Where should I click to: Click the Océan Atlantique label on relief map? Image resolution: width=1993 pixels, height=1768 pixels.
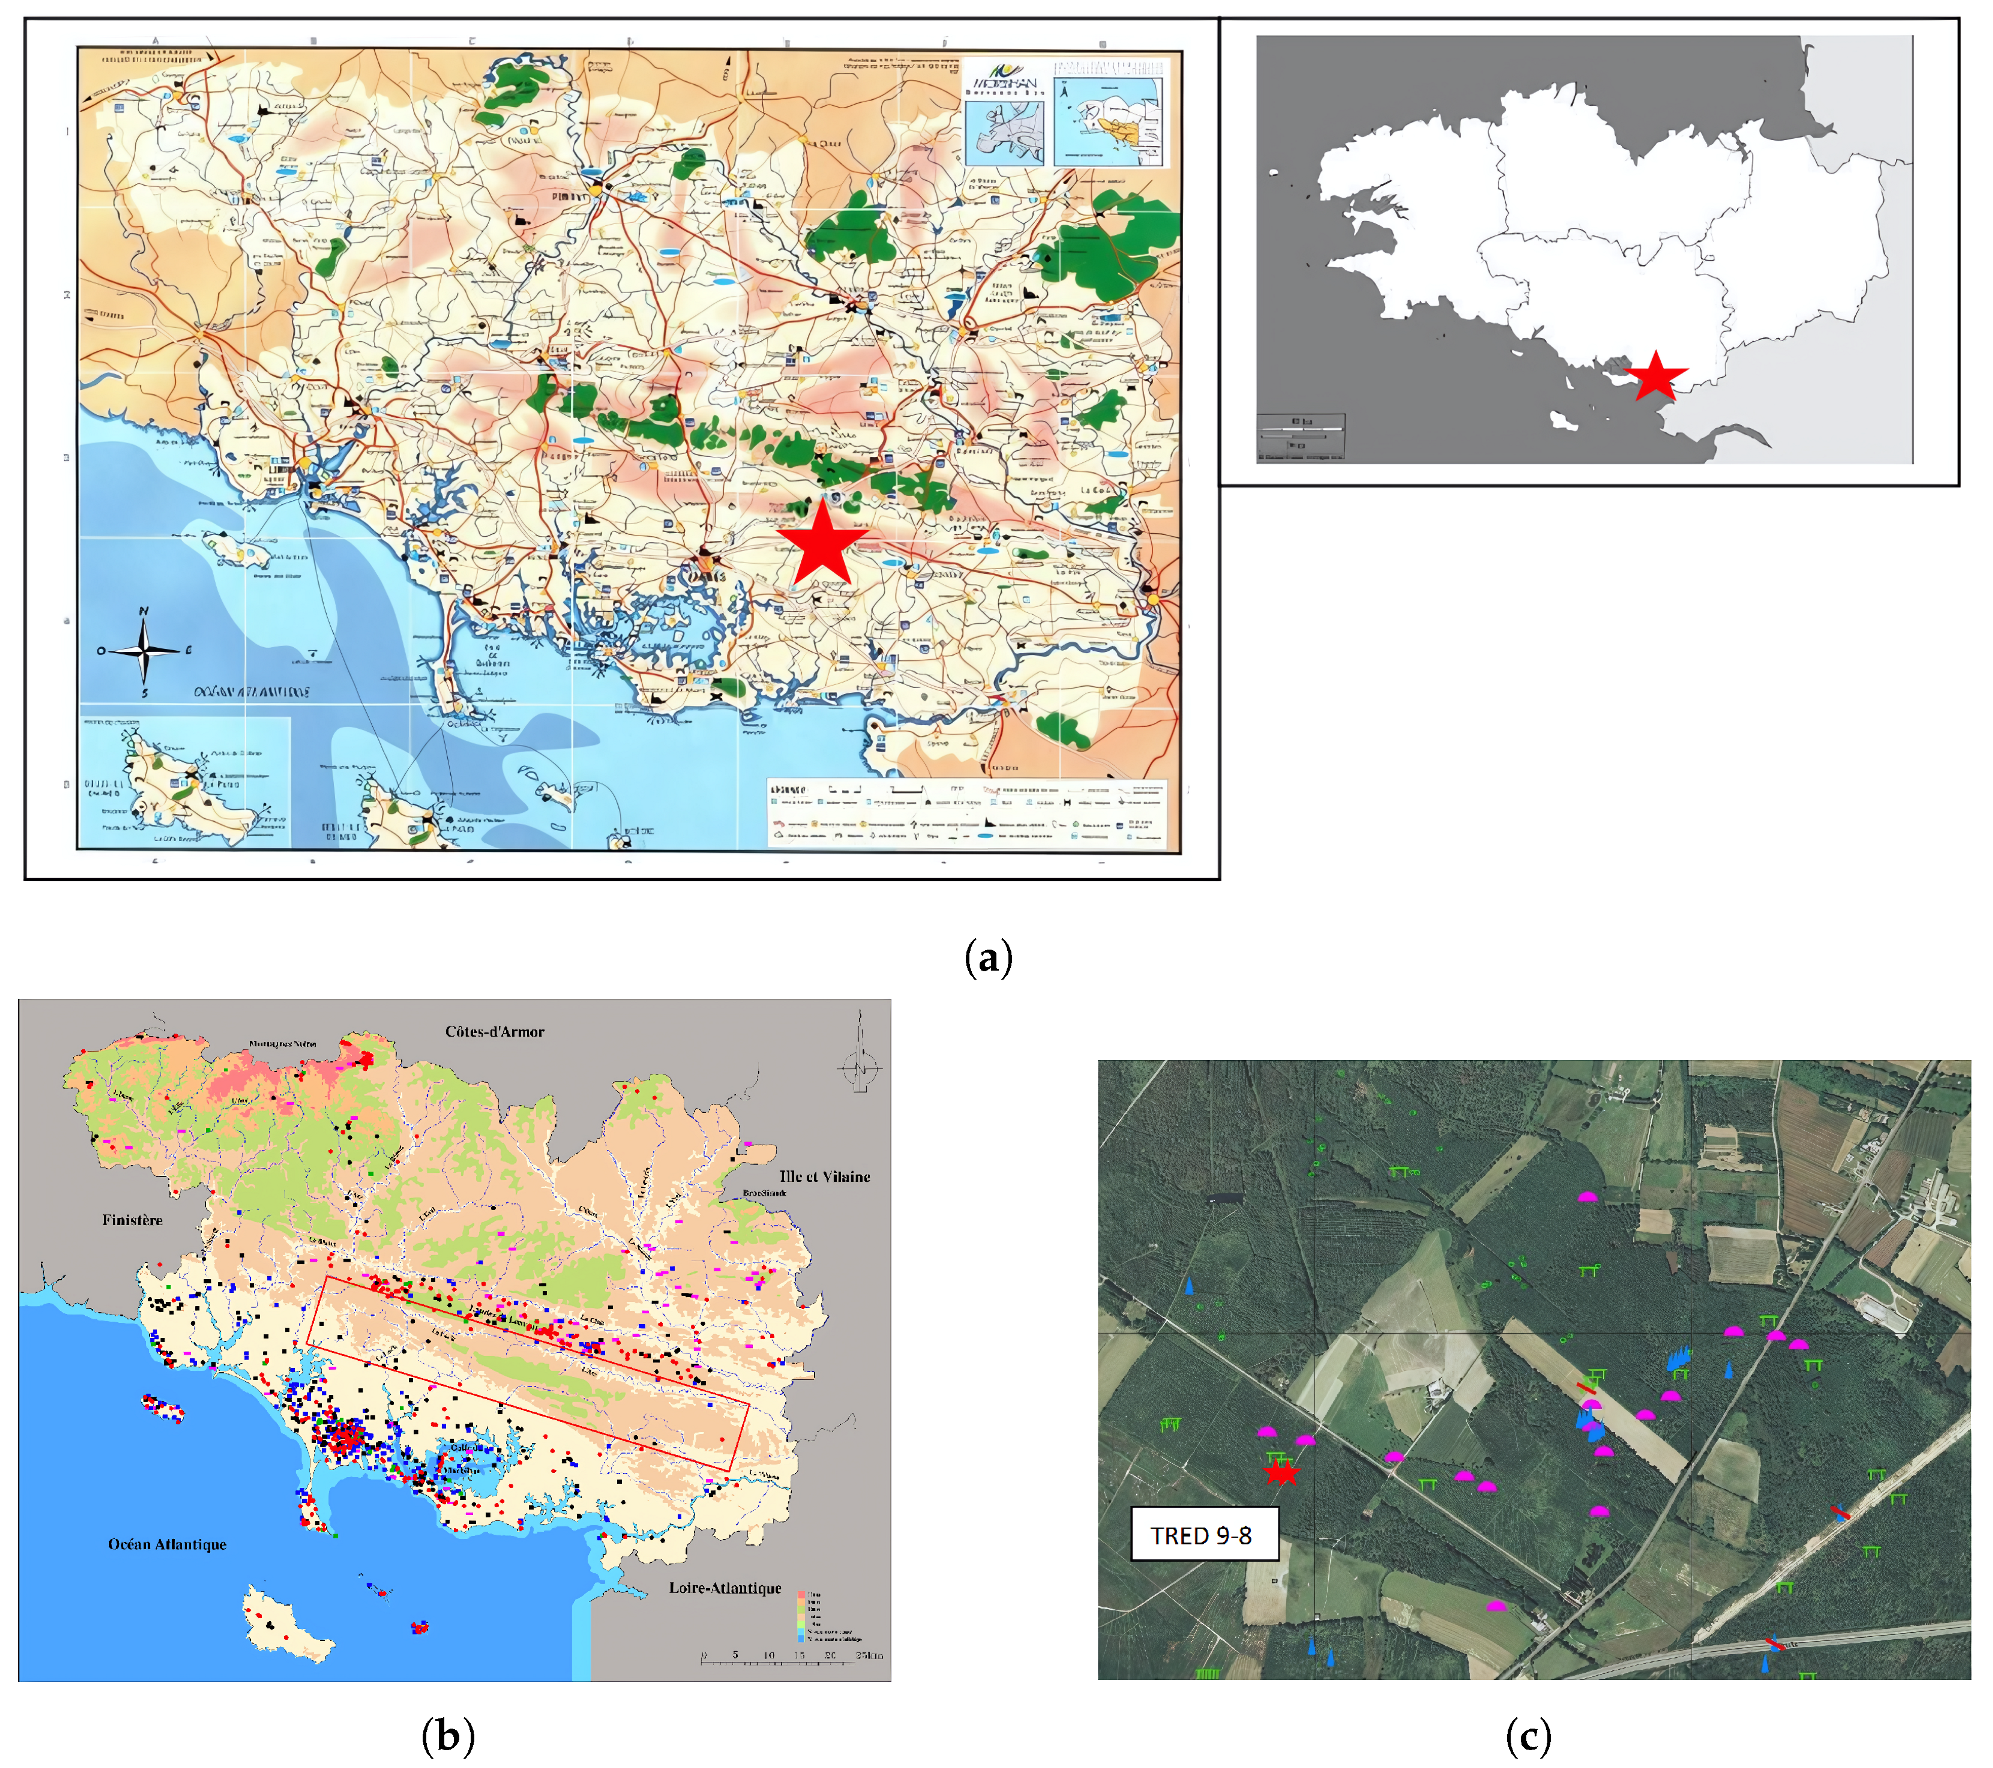point(167,1545)
